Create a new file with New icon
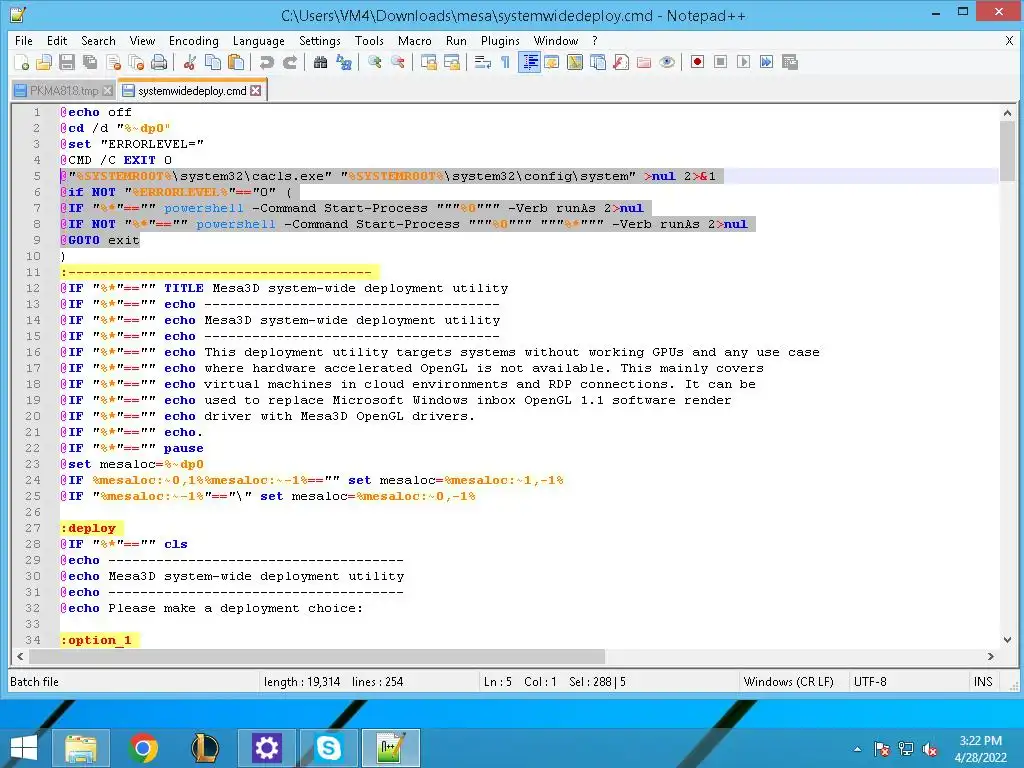Screen dimensions: 1024x768 click(x=21, y=62)
